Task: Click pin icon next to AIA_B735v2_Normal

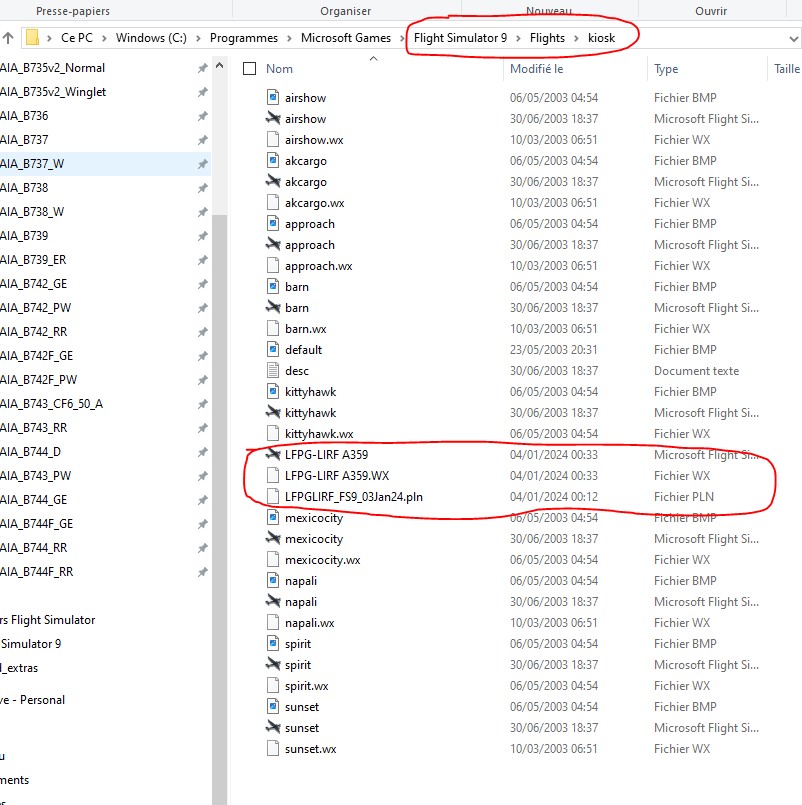Action: click(203, 68)
